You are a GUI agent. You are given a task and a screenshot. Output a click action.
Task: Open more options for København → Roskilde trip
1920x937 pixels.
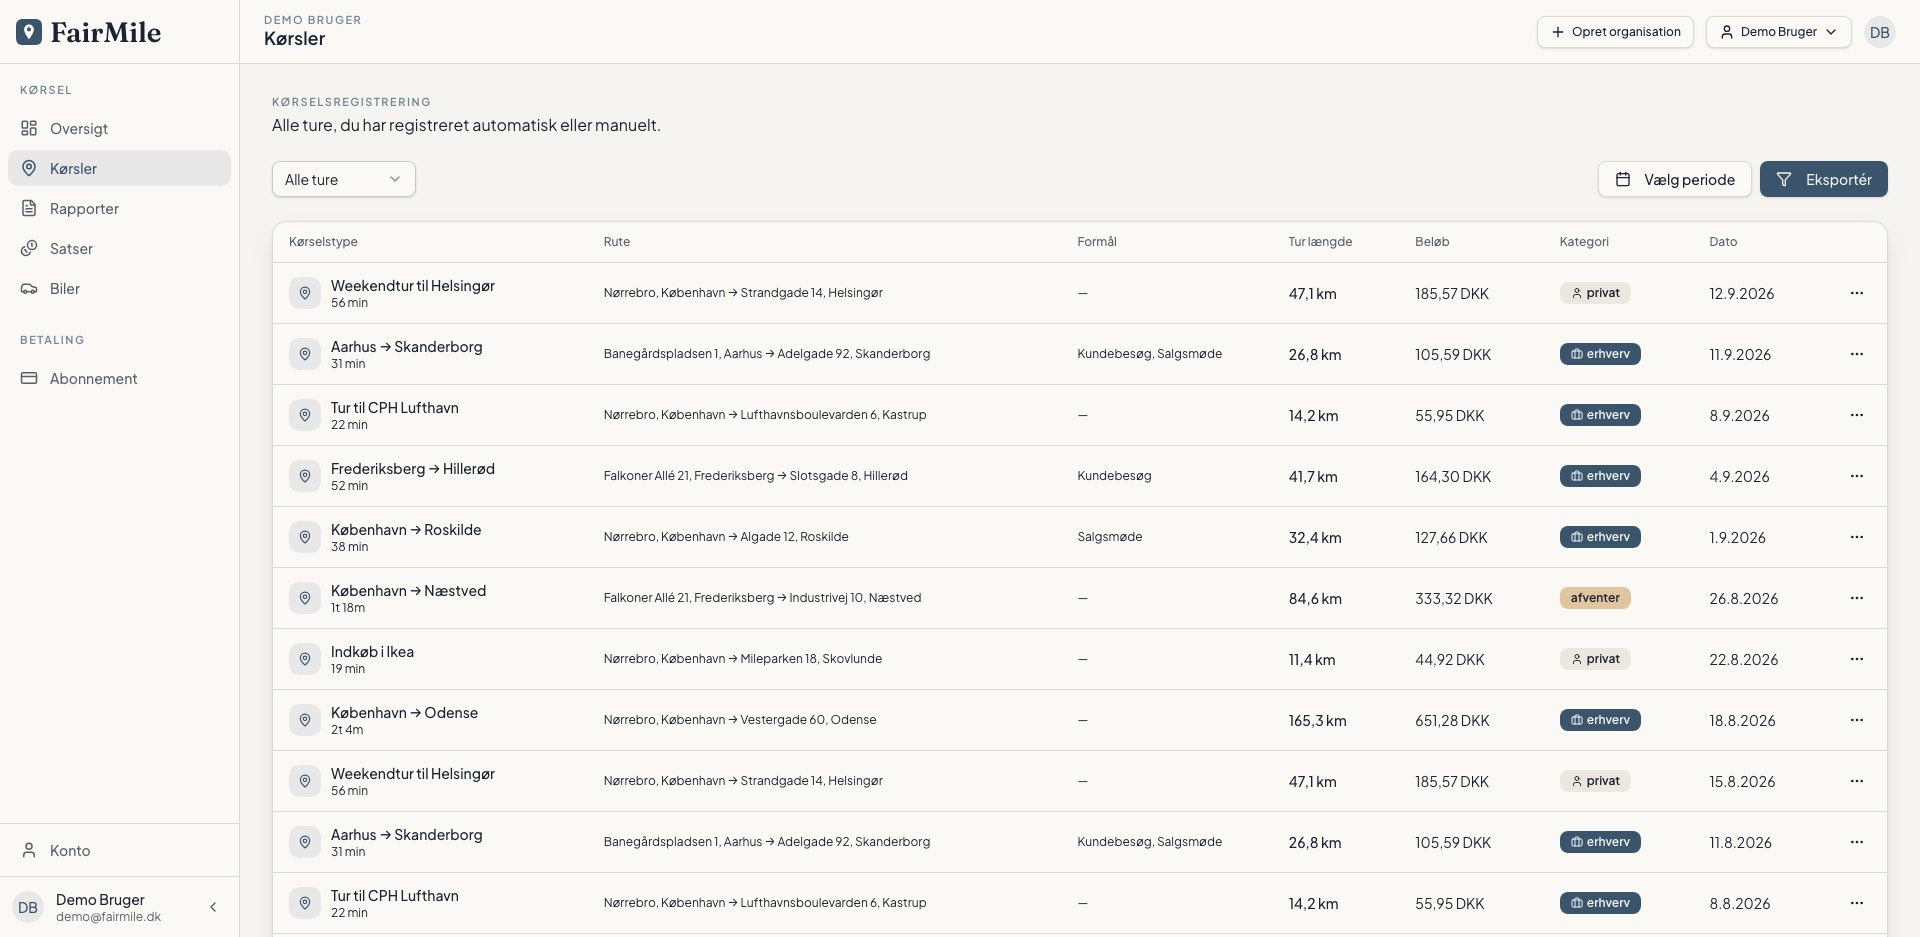pyautogui.click(x=1856, y=537)
